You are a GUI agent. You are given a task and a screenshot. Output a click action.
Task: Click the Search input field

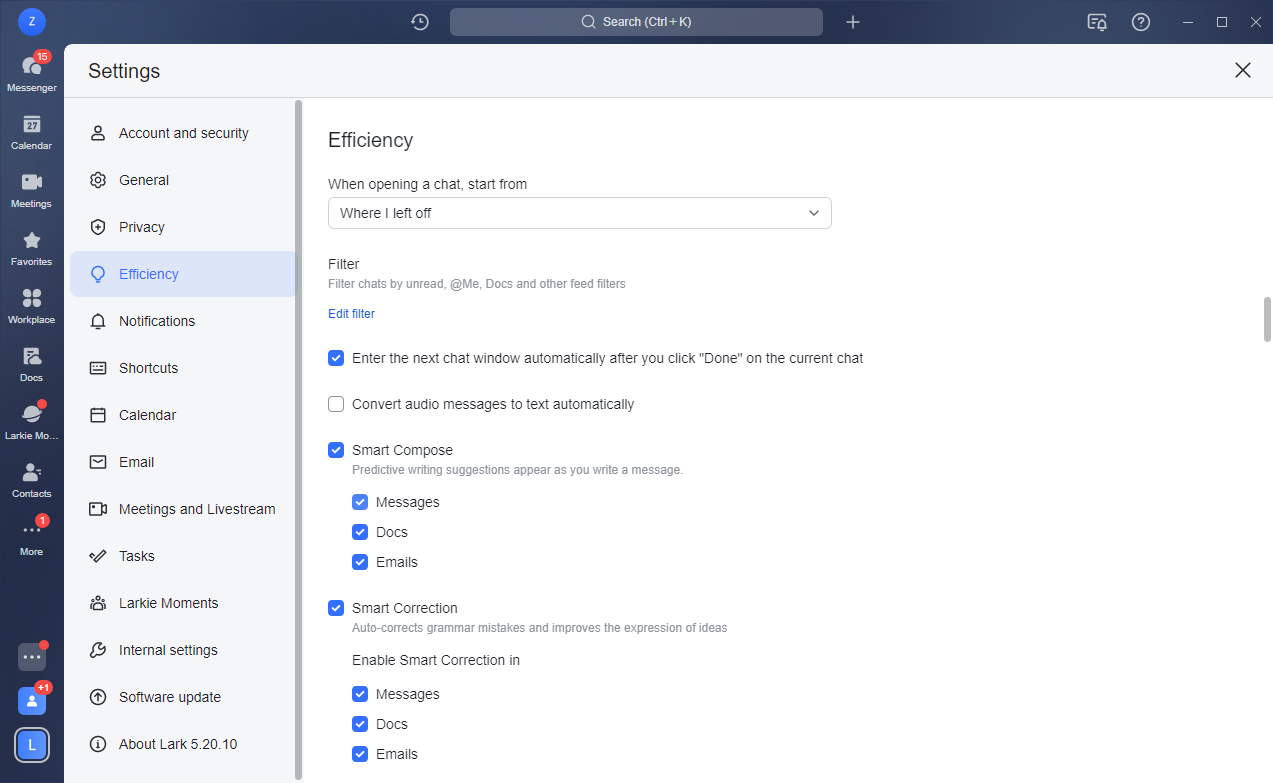(x=636, y=22)
